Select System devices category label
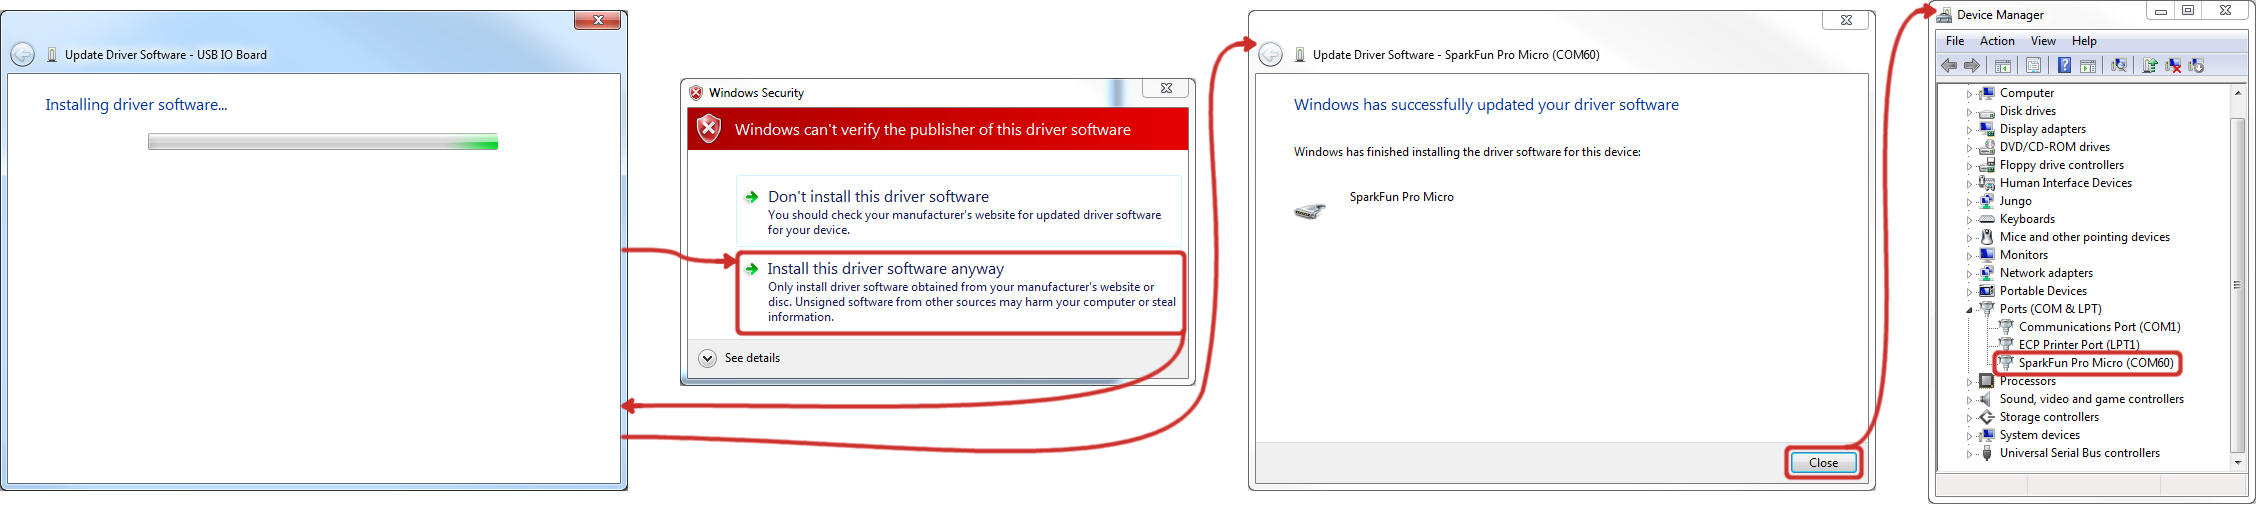The width and height of the screenshot is (2256, 505). point(2040,435)
